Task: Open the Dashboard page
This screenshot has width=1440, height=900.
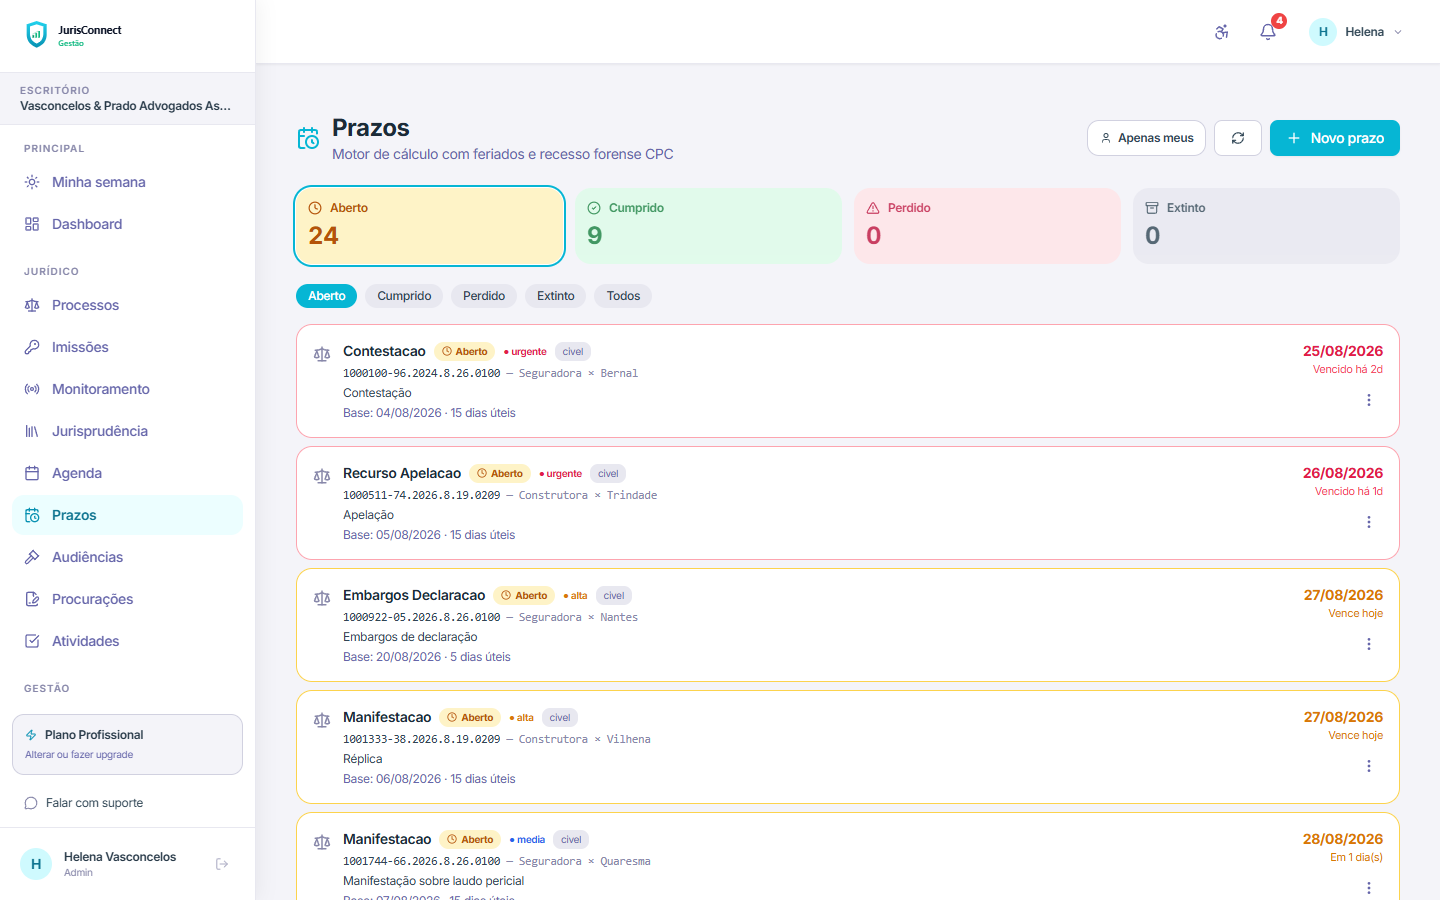Action: 127,224
